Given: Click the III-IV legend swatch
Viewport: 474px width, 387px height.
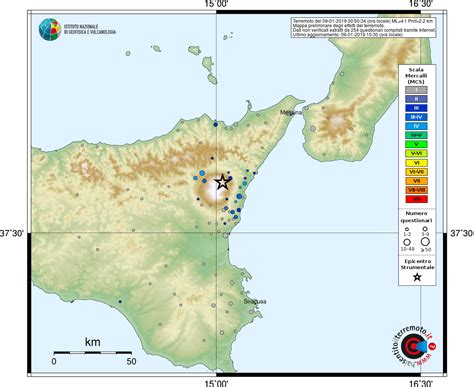Looking at the screenshot, I should pos(416,117).
